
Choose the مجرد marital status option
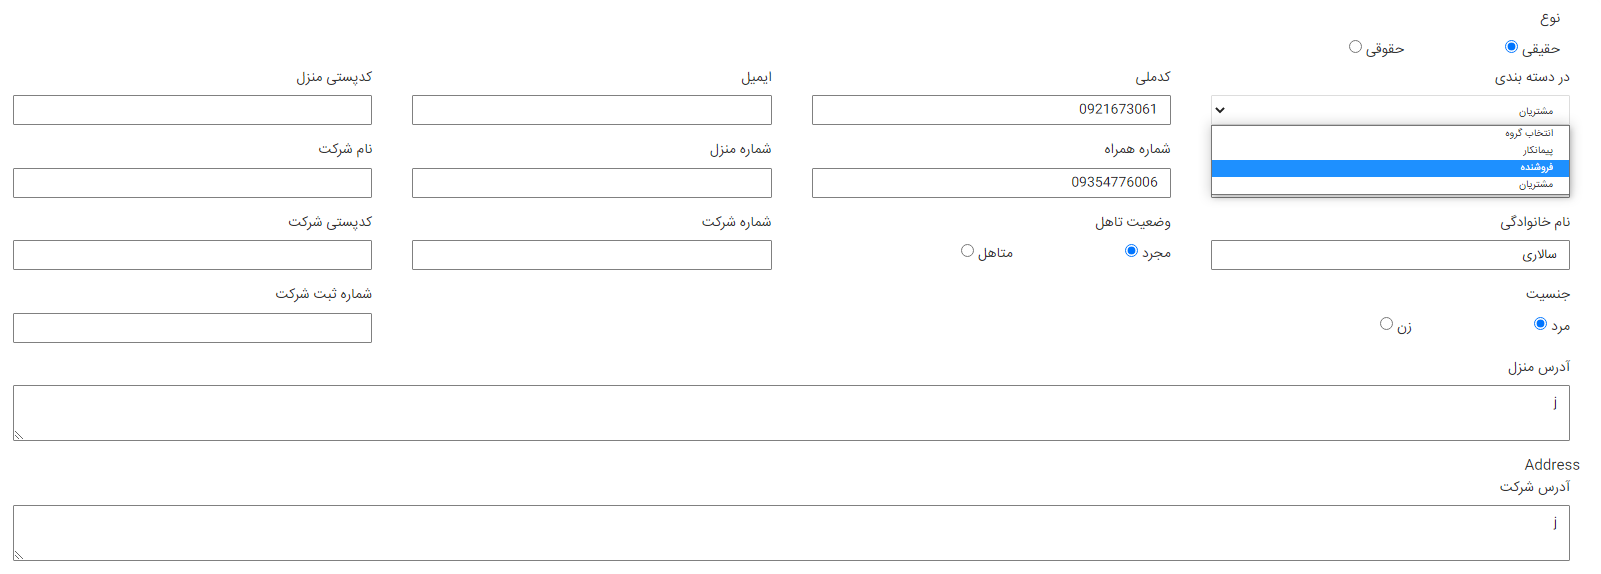pos(1131,251)
